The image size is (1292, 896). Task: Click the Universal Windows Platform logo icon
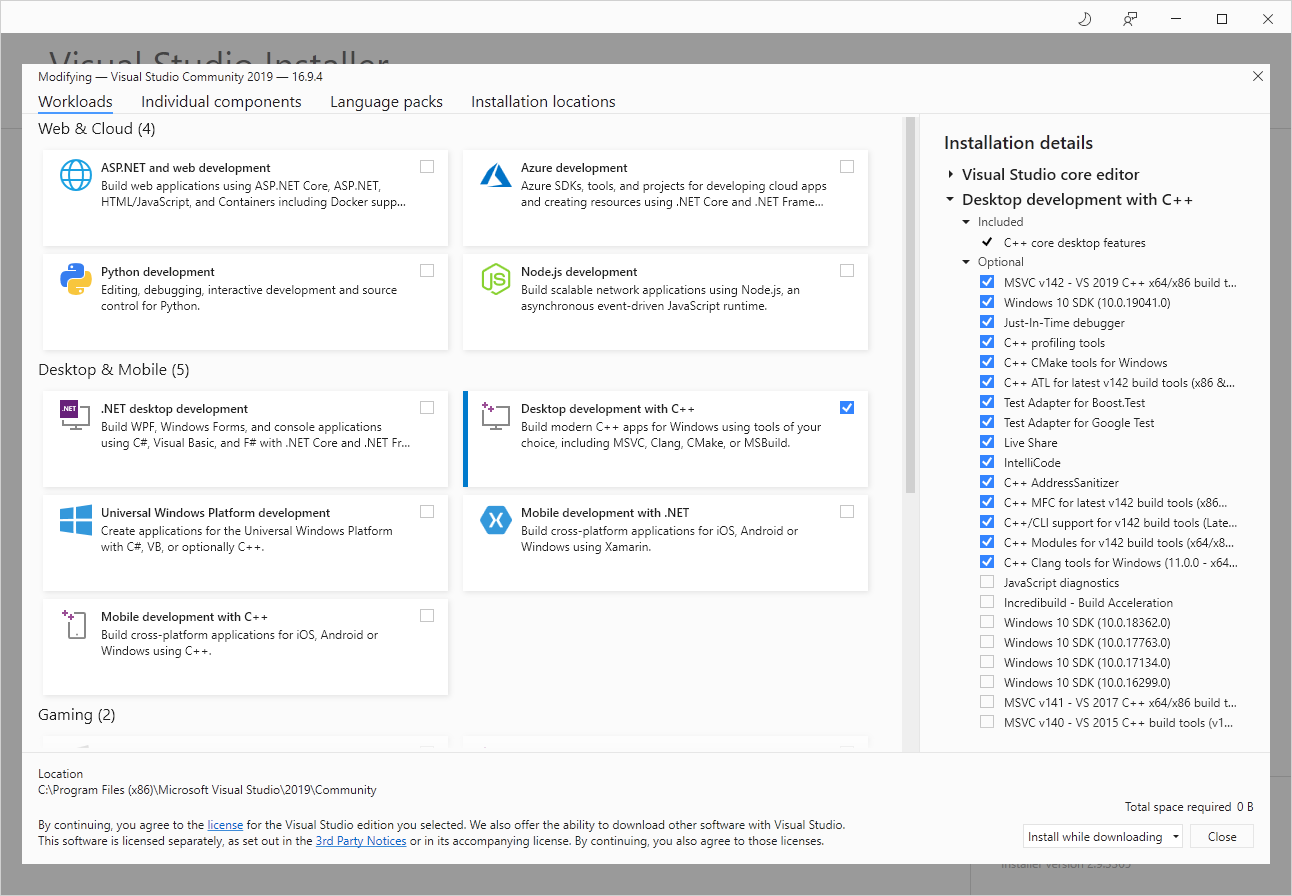[x=76, y=520]
